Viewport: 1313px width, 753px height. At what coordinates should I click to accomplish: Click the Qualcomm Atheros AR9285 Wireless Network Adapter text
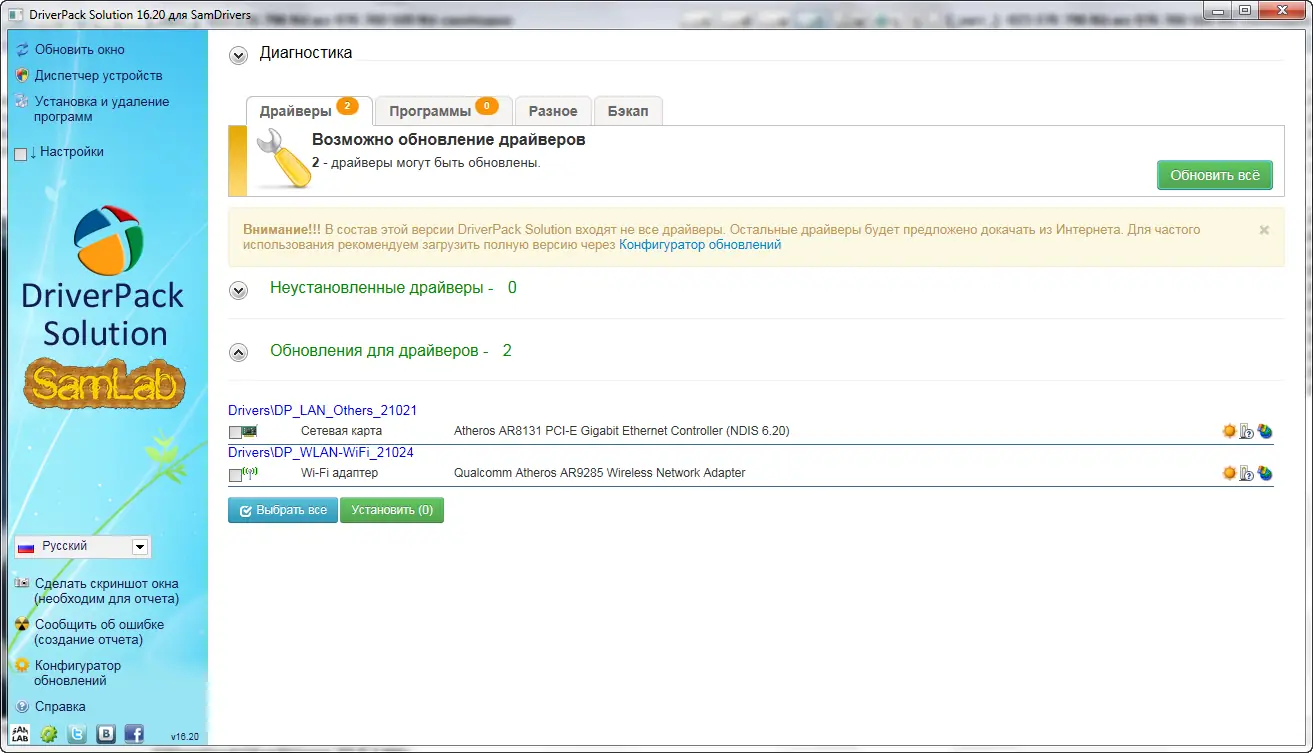pyautogui.click(x=600, y=473)
